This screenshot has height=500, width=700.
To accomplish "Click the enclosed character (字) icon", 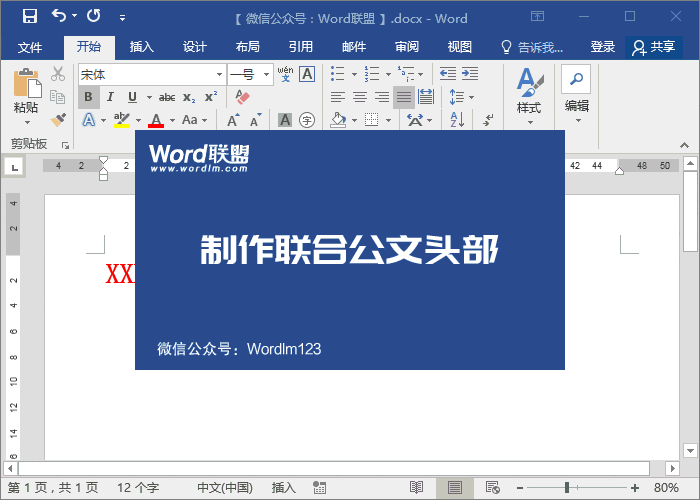I will (307, 120).
